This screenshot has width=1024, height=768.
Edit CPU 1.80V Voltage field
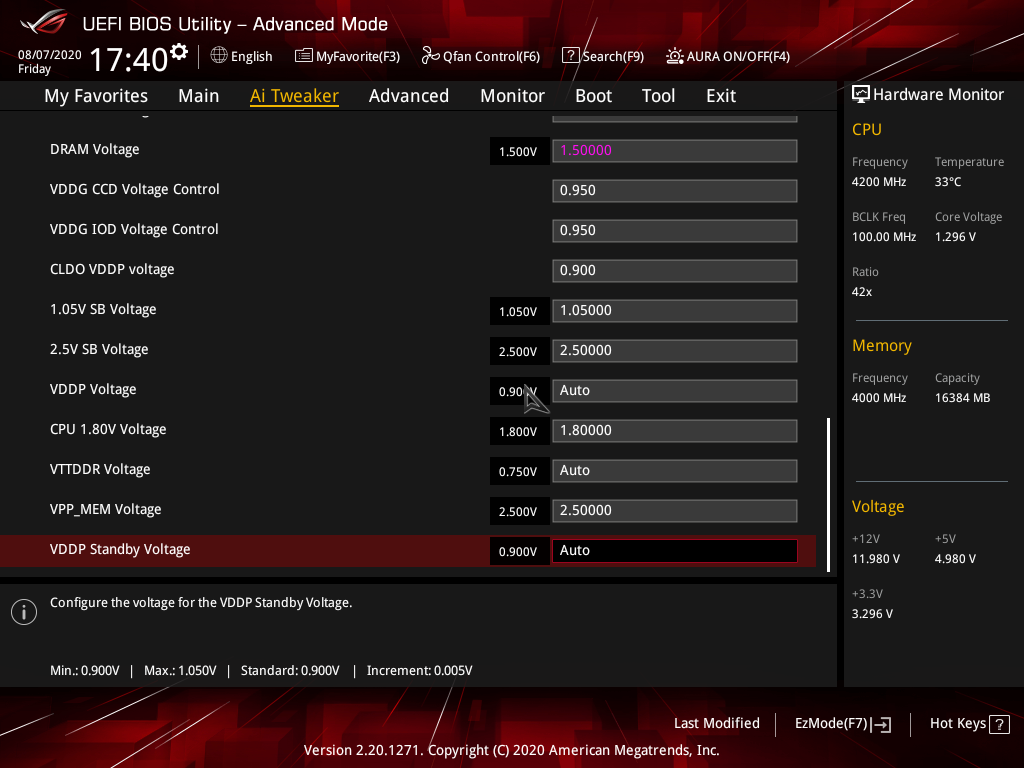click(675, 430)
